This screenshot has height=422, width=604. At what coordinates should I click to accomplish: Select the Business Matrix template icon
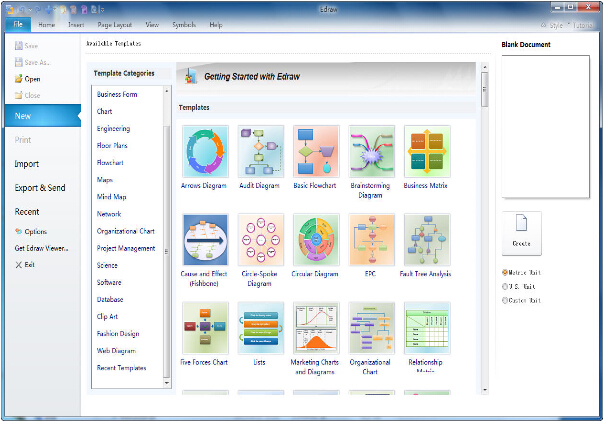(427, 151)
